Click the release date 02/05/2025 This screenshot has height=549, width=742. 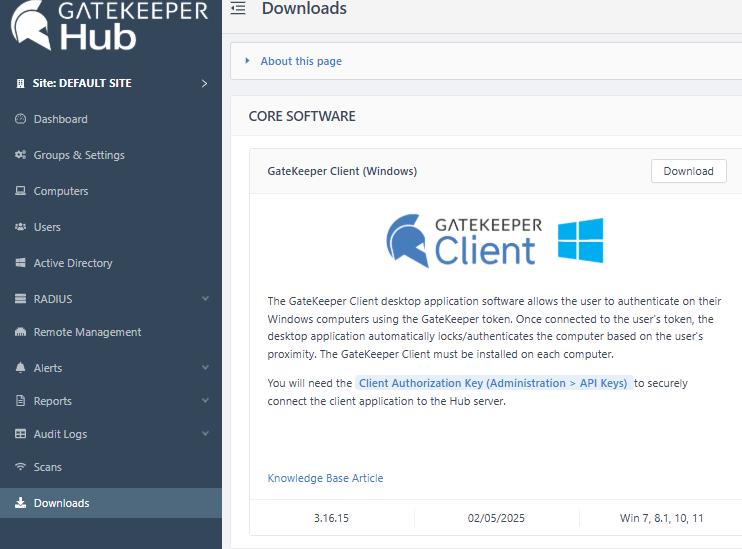pos(496,518)
